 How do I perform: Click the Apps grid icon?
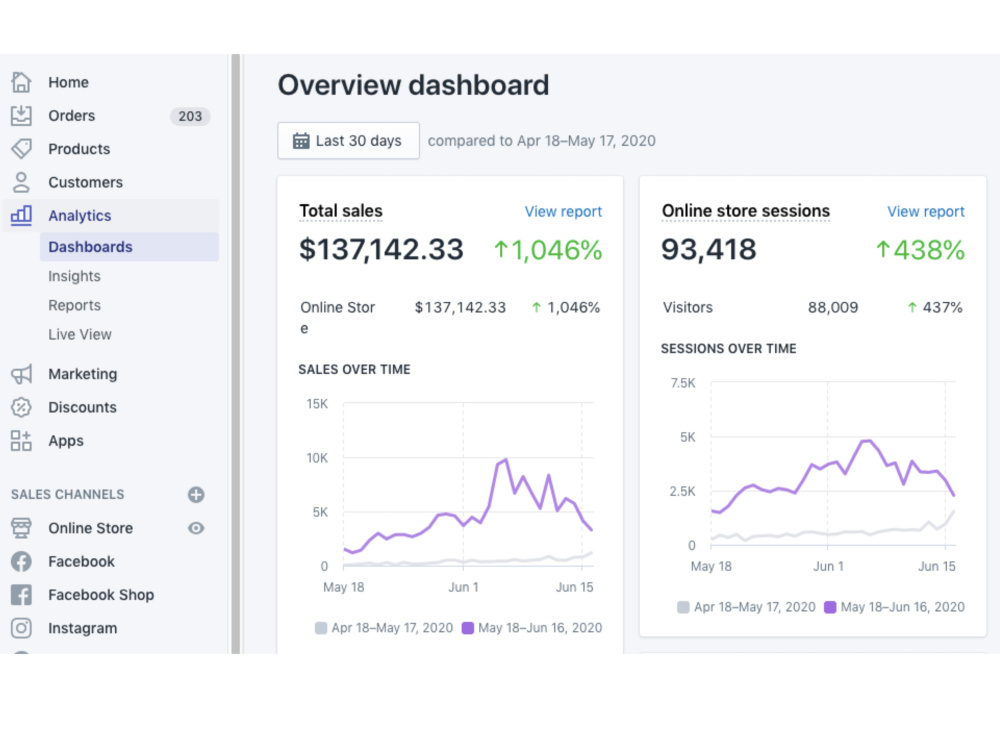[21, 441]
